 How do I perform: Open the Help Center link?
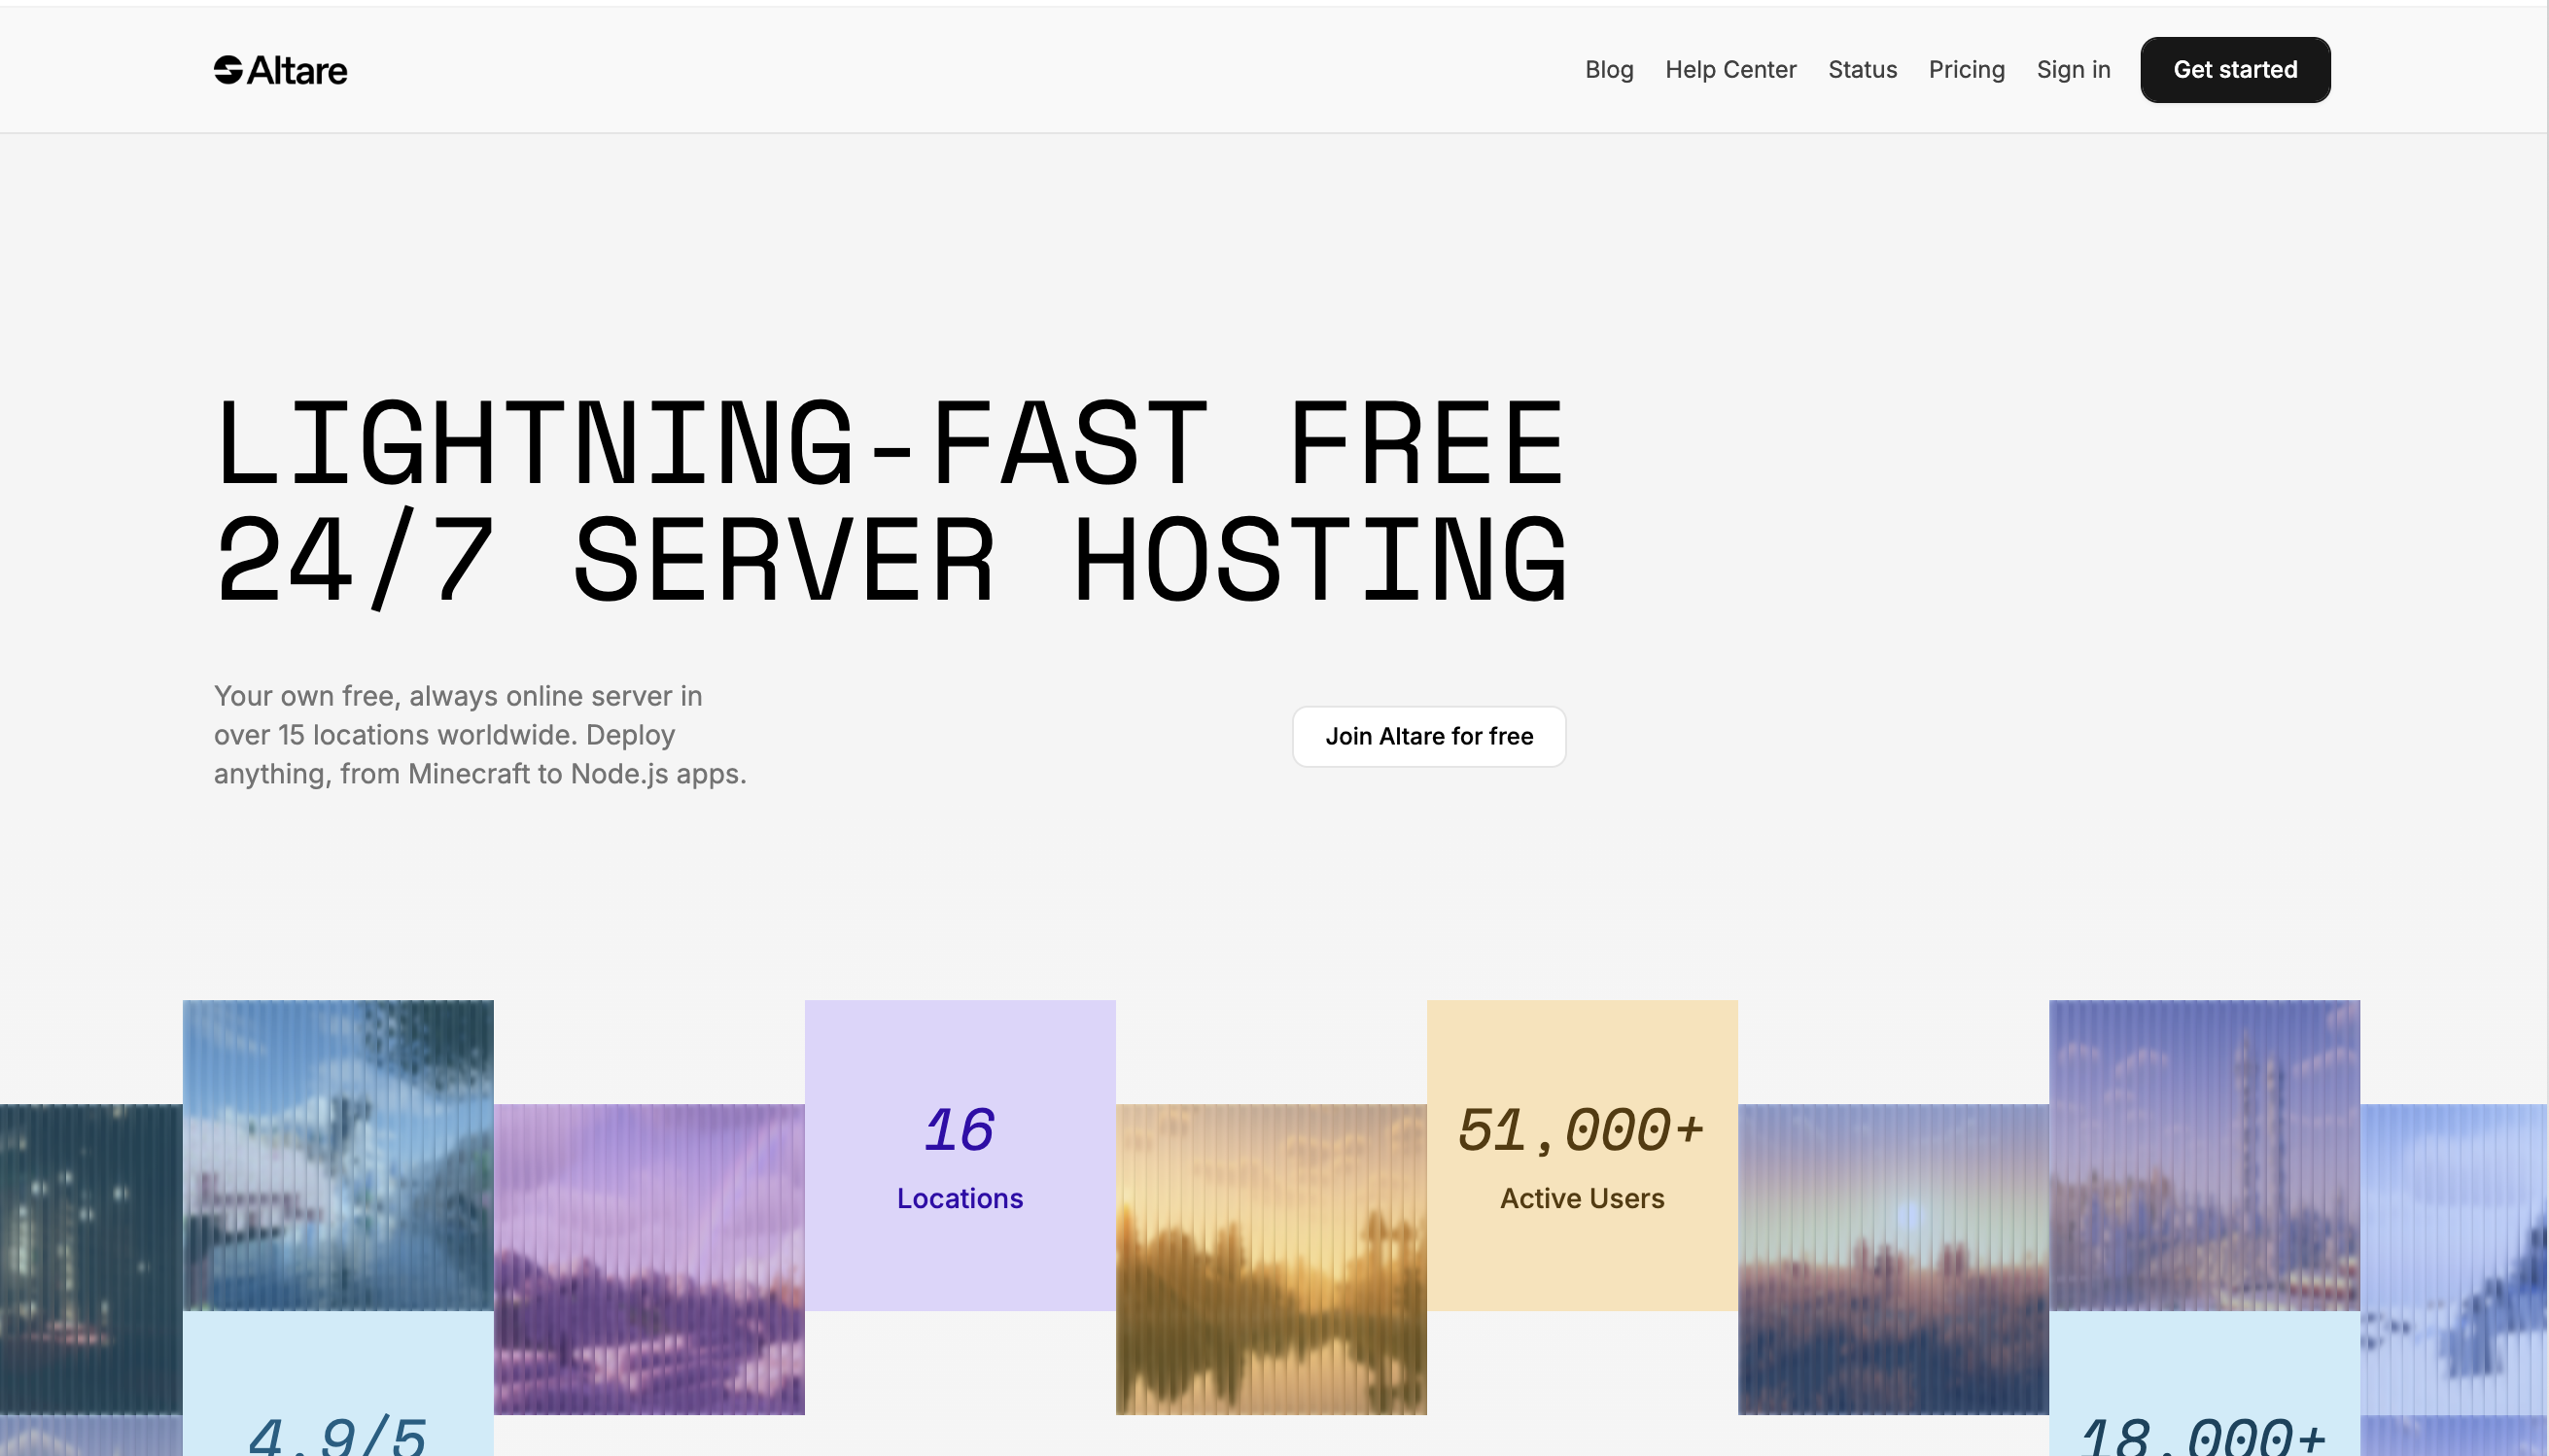coord(1730,70)
